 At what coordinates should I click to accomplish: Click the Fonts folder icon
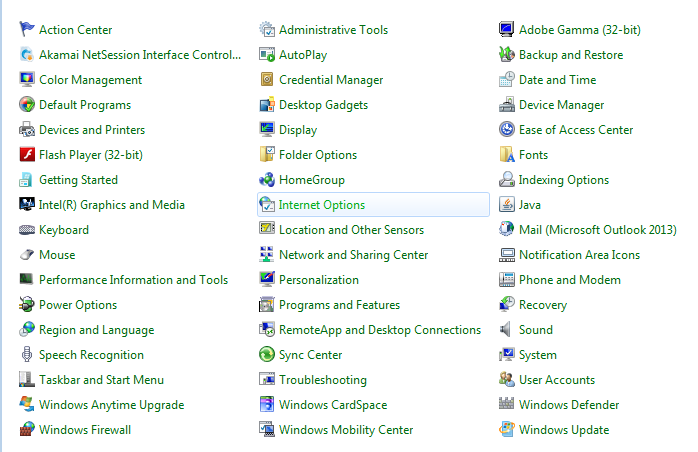tap(507, 155)
